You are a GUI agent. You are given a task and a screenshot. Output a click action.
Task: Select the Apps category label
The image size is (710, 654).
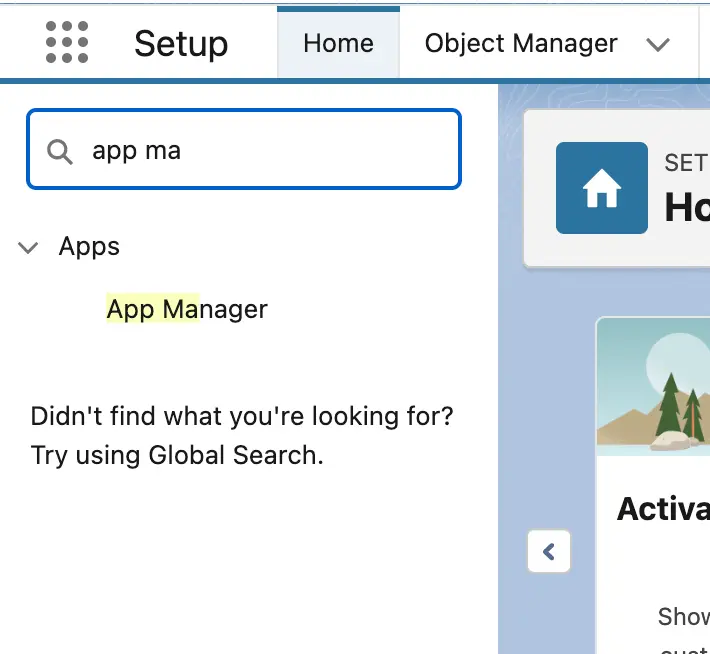89,247
